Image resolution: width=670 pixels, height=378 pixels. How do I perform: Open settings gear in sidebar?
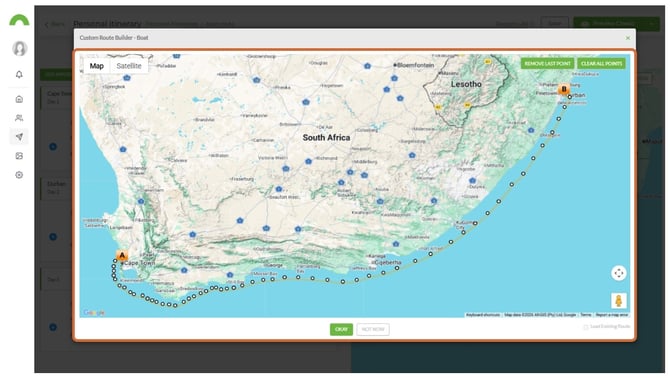pos(19,175)
